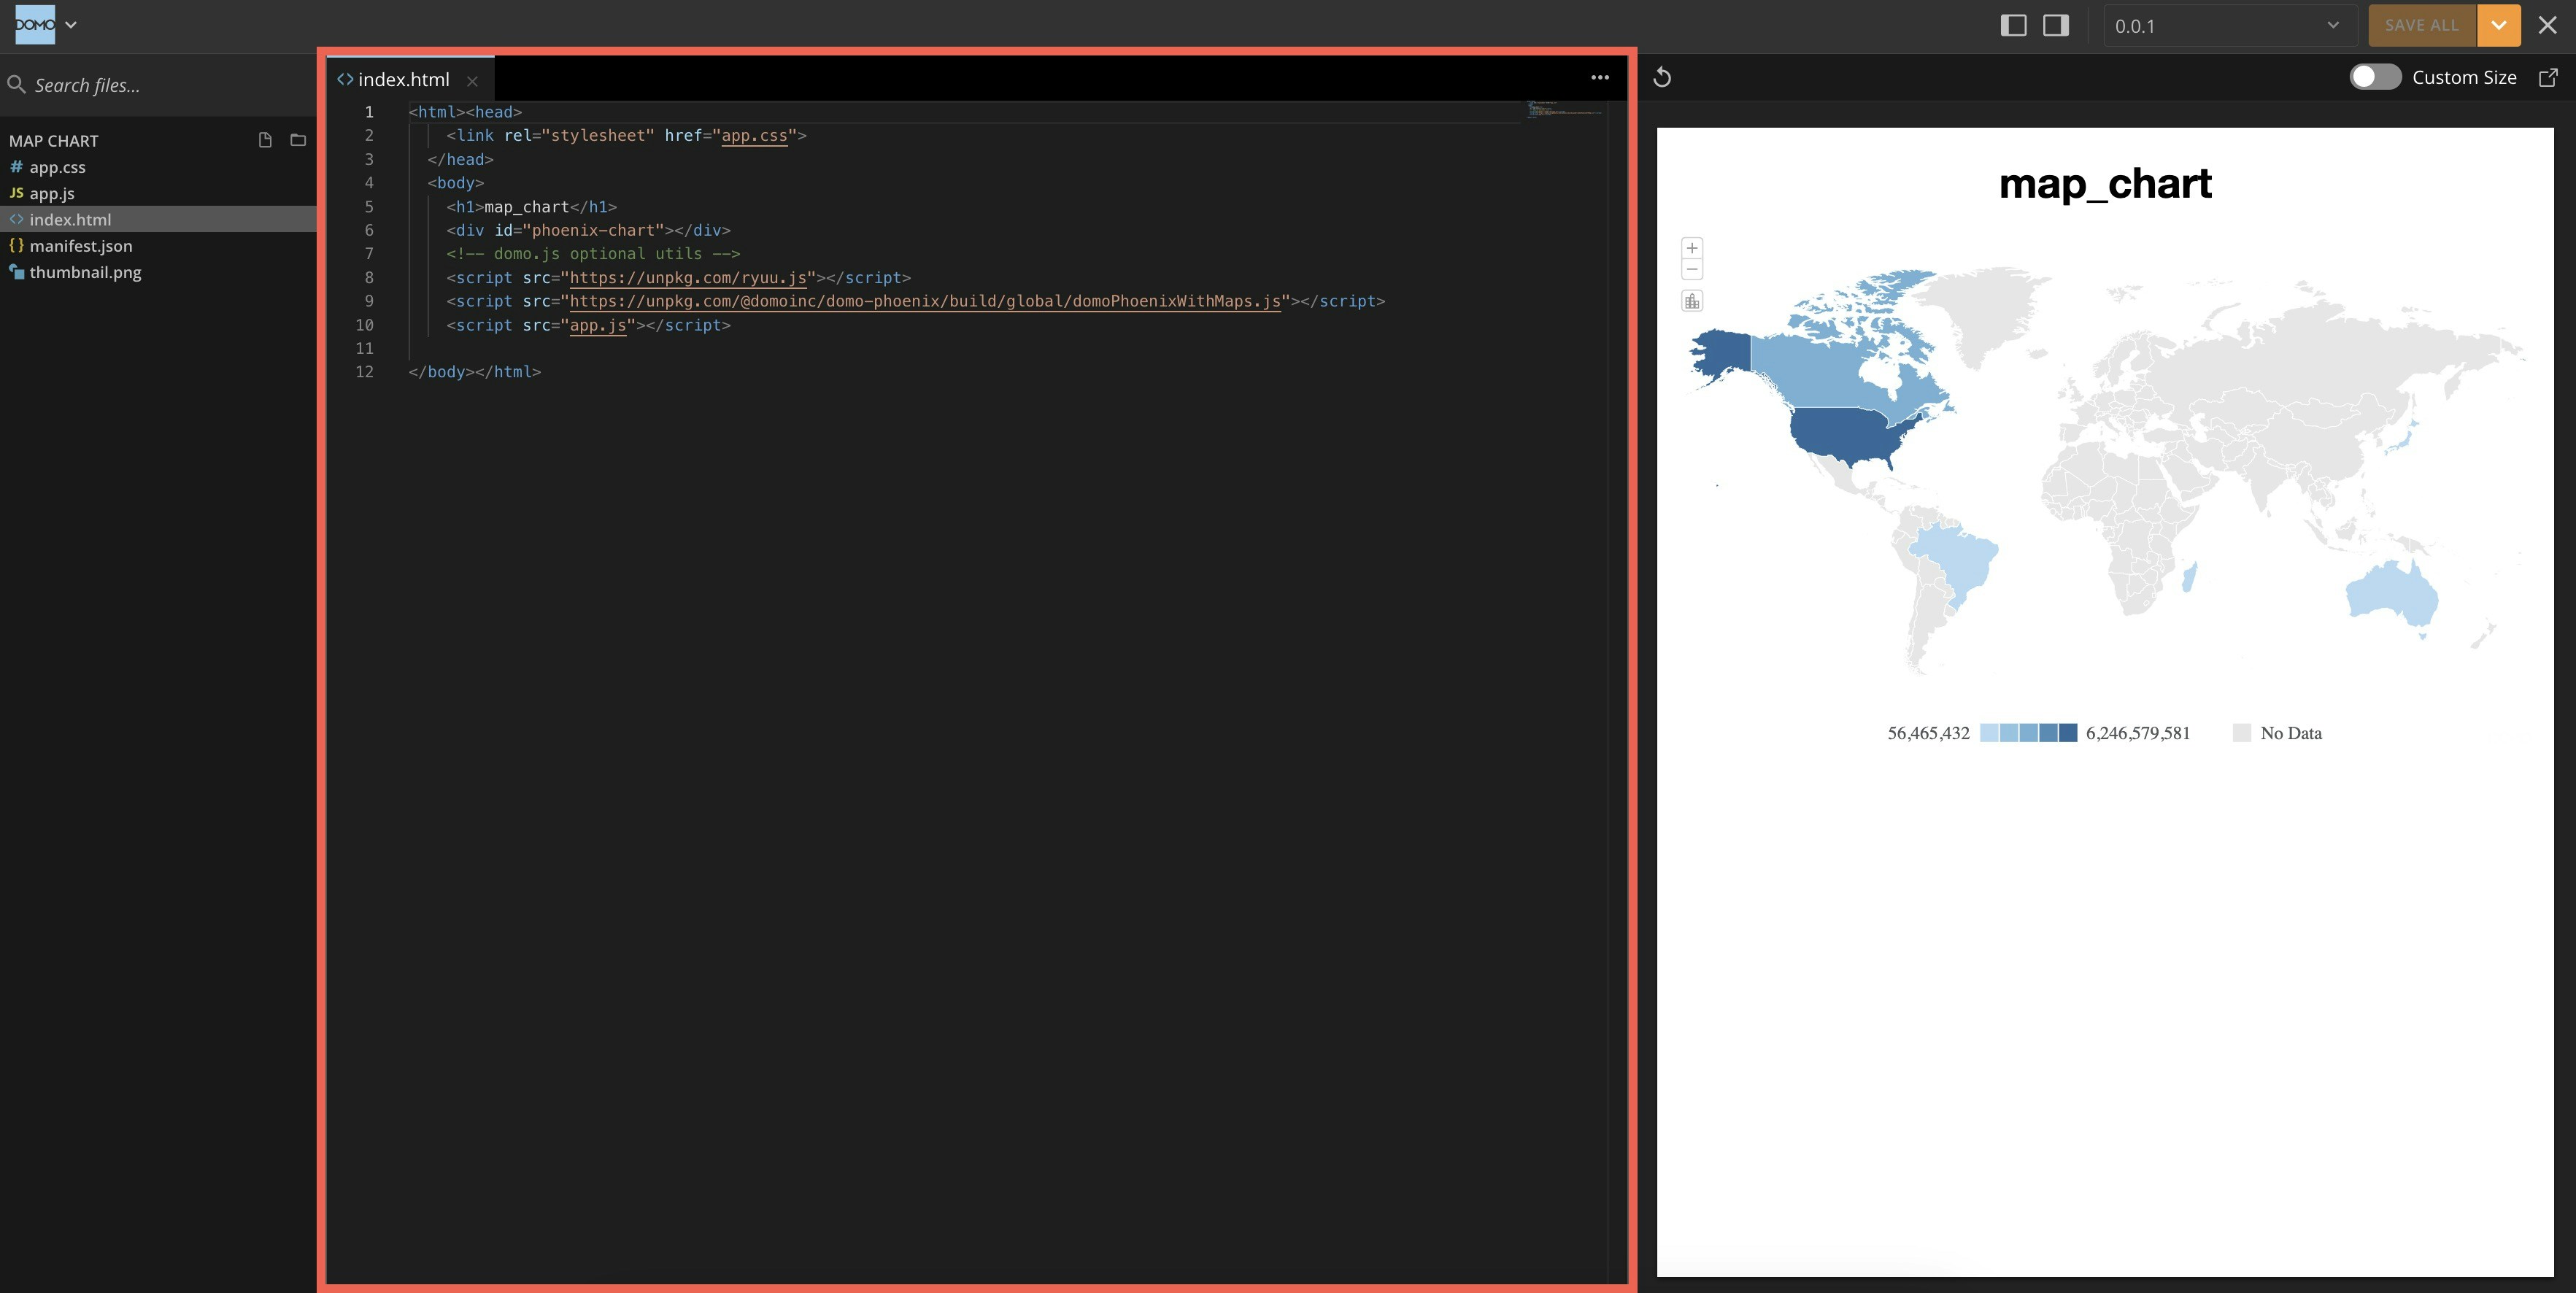
Task: Select the city view icon on the map
Action: click(x=1691, y=300)
